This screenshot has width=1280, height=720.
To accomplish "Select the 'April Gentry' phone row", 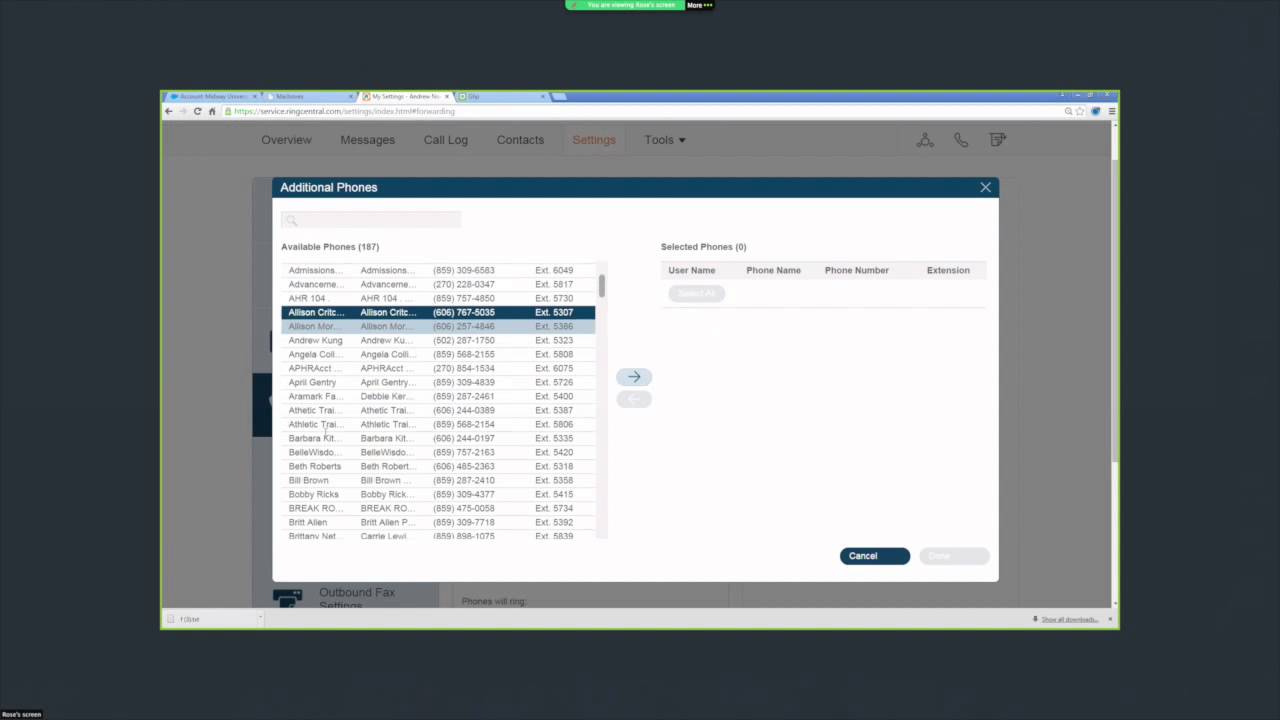I will coord(438,382).
